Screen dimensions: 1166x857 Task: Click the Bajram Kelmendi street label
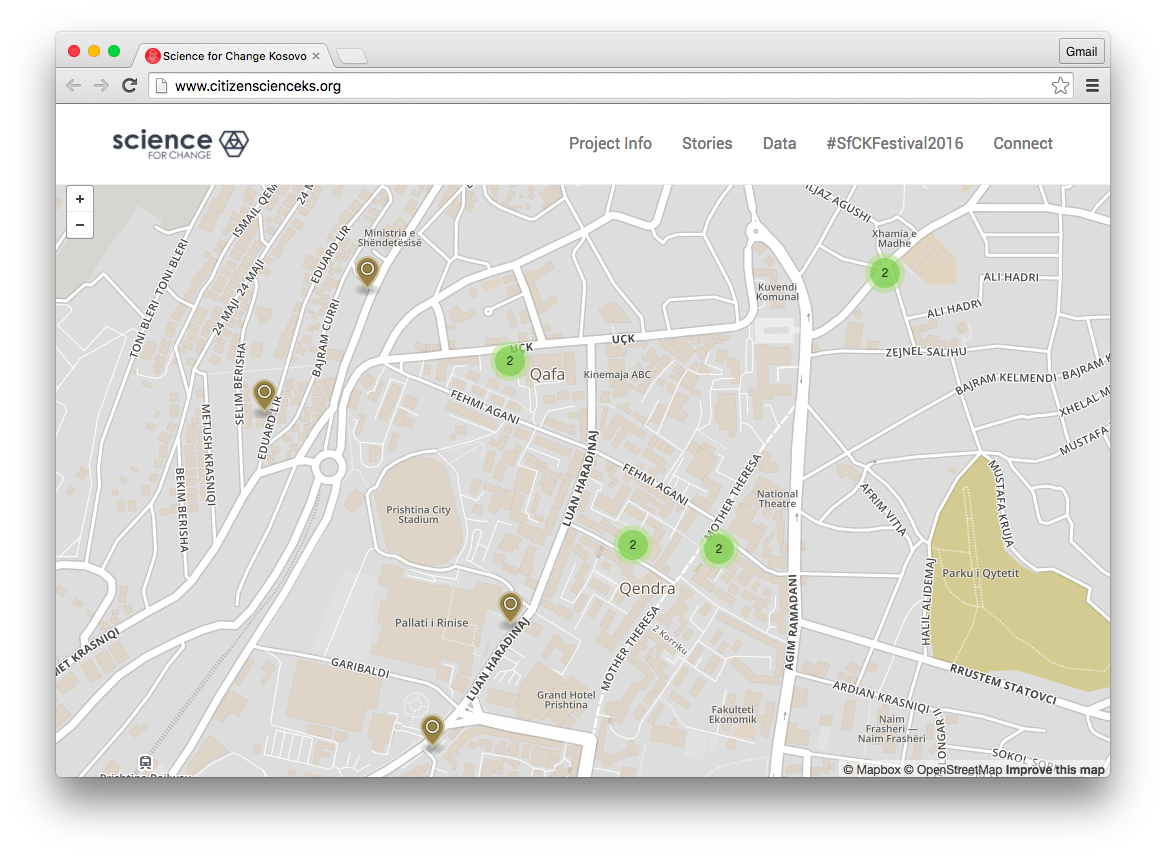pos(1005,382)
